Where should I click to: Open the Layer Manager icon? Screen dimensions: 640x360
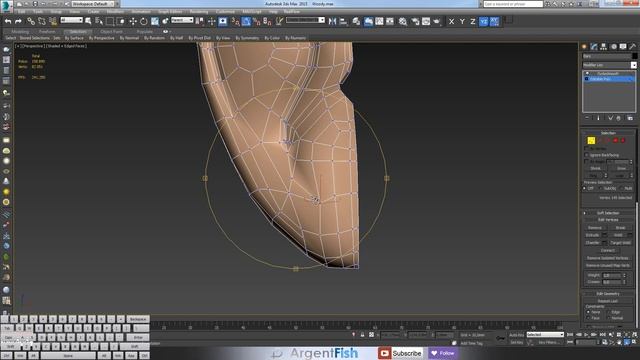(x=356, y=21)
